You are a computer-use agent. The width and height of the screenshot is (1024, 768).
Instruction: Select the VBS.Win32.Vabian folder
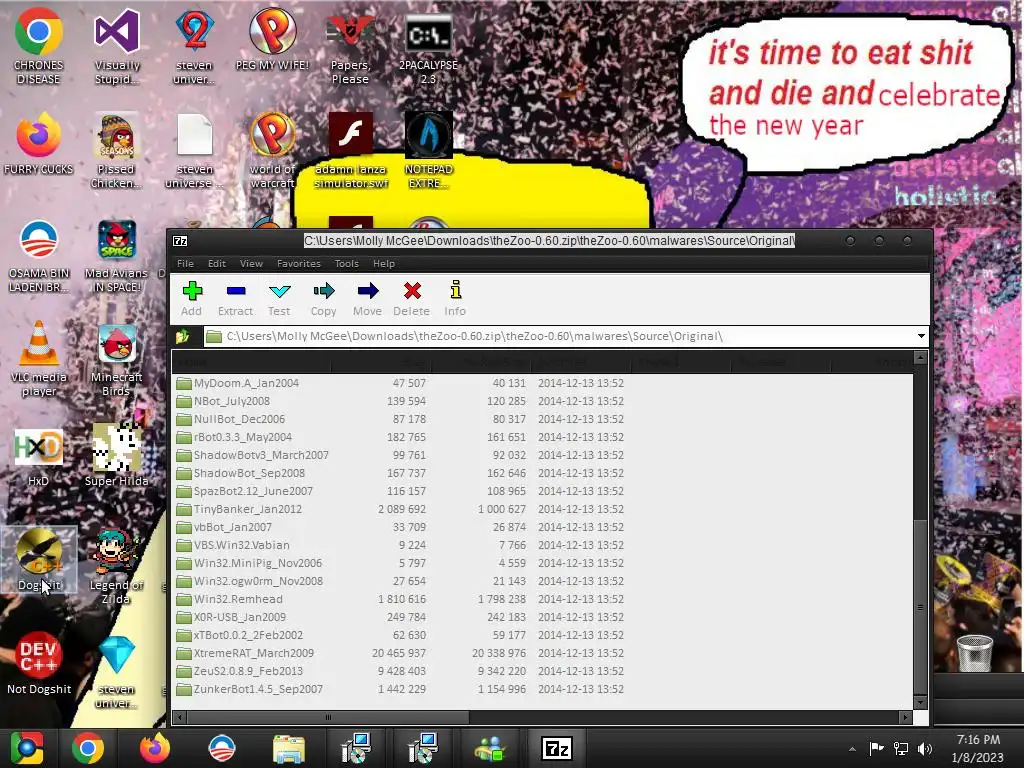[232, 545]
